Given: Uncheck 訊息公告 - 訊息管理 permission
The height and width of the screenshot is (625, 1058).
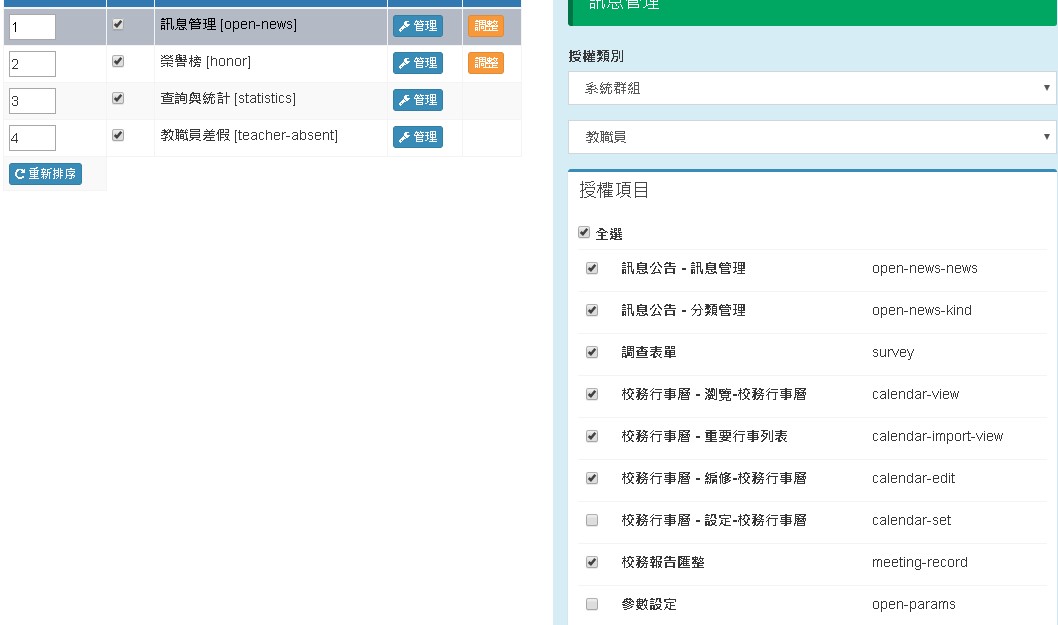Looking at the screenshot, I should pos(592,268).
